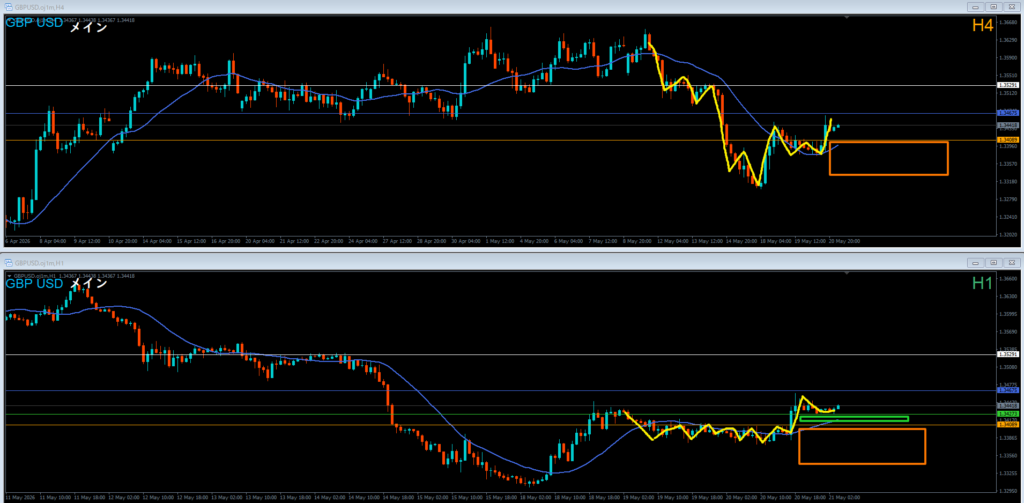The image size is (1024, 503).
Task: Click the gray chart shift triangle in H4 chart
Action: (847, 18)
